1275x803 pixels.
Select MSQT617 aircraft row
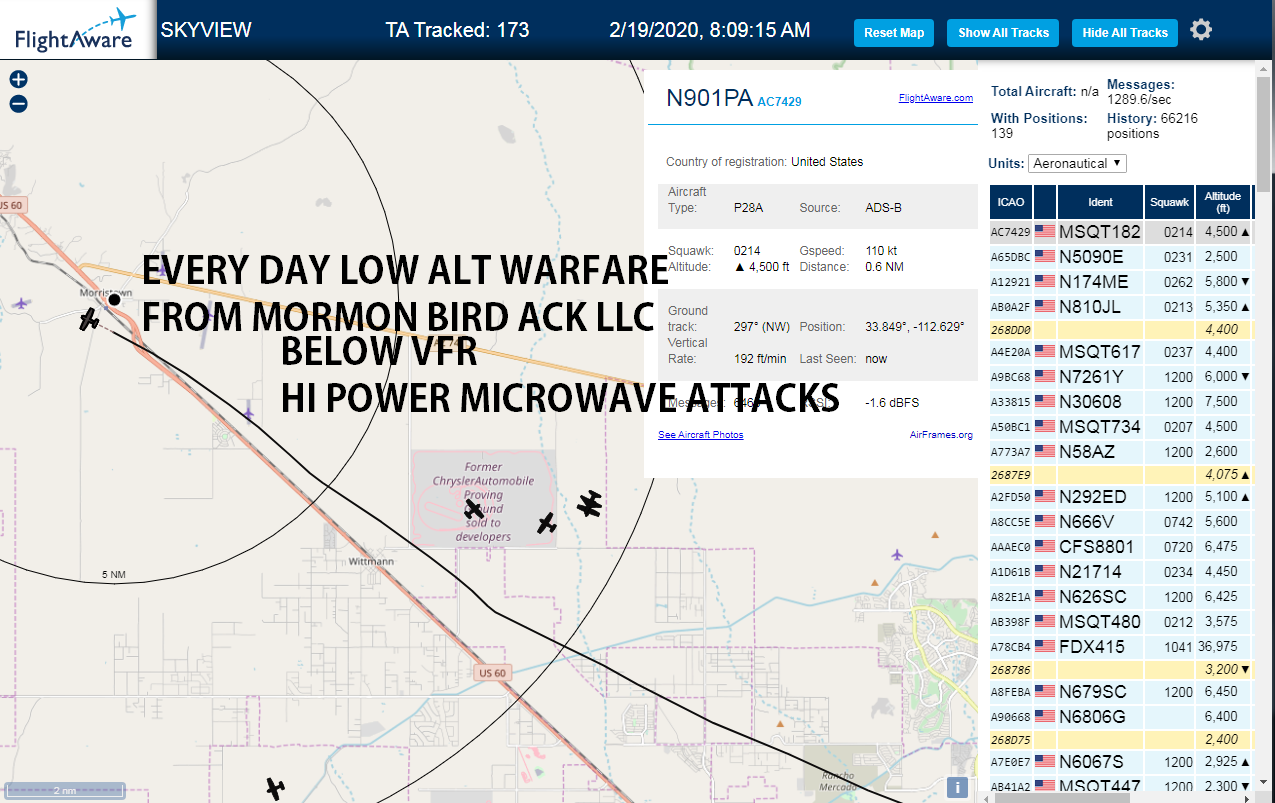(x=1121, y=352)
